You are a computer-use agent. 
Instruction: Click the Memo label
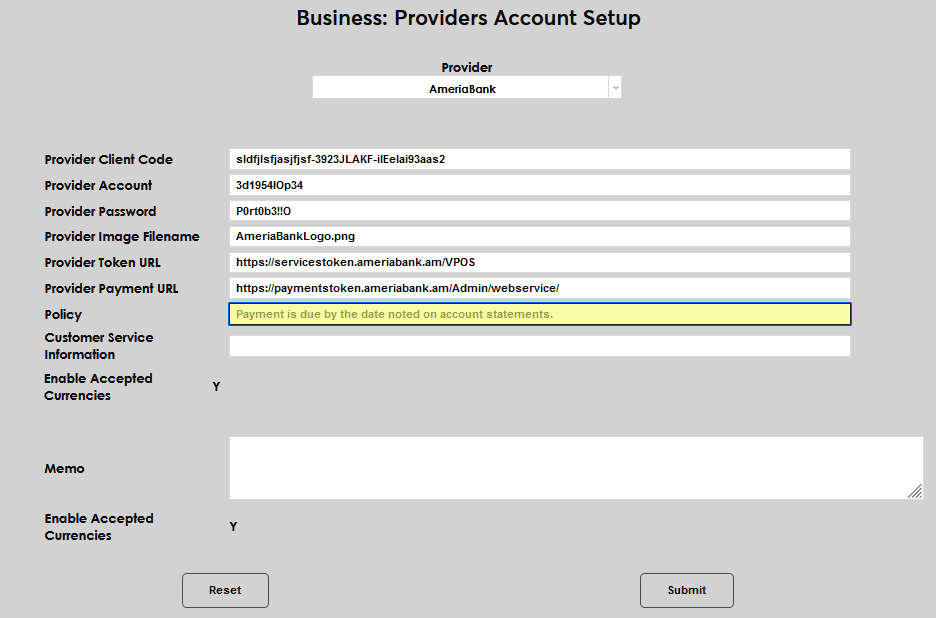tap(64, 469)
